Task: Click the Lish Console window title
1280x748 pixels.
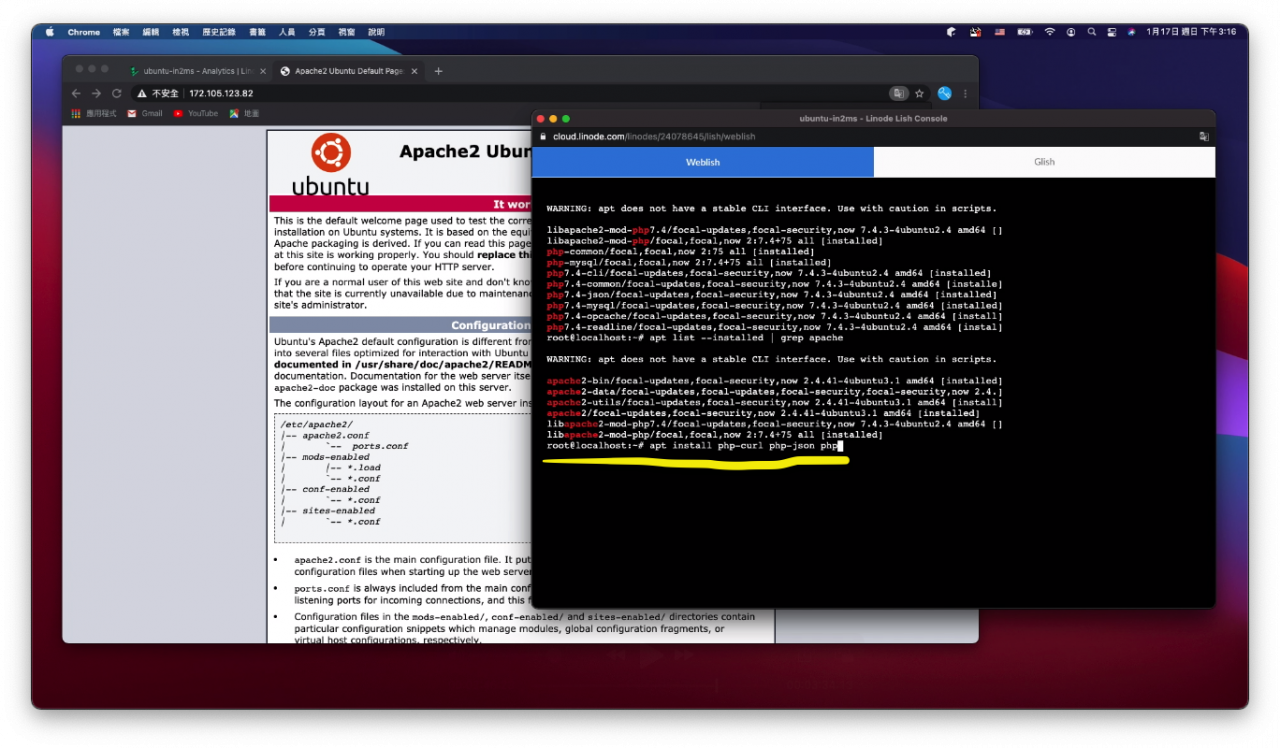Action: (x=873, y=118)
